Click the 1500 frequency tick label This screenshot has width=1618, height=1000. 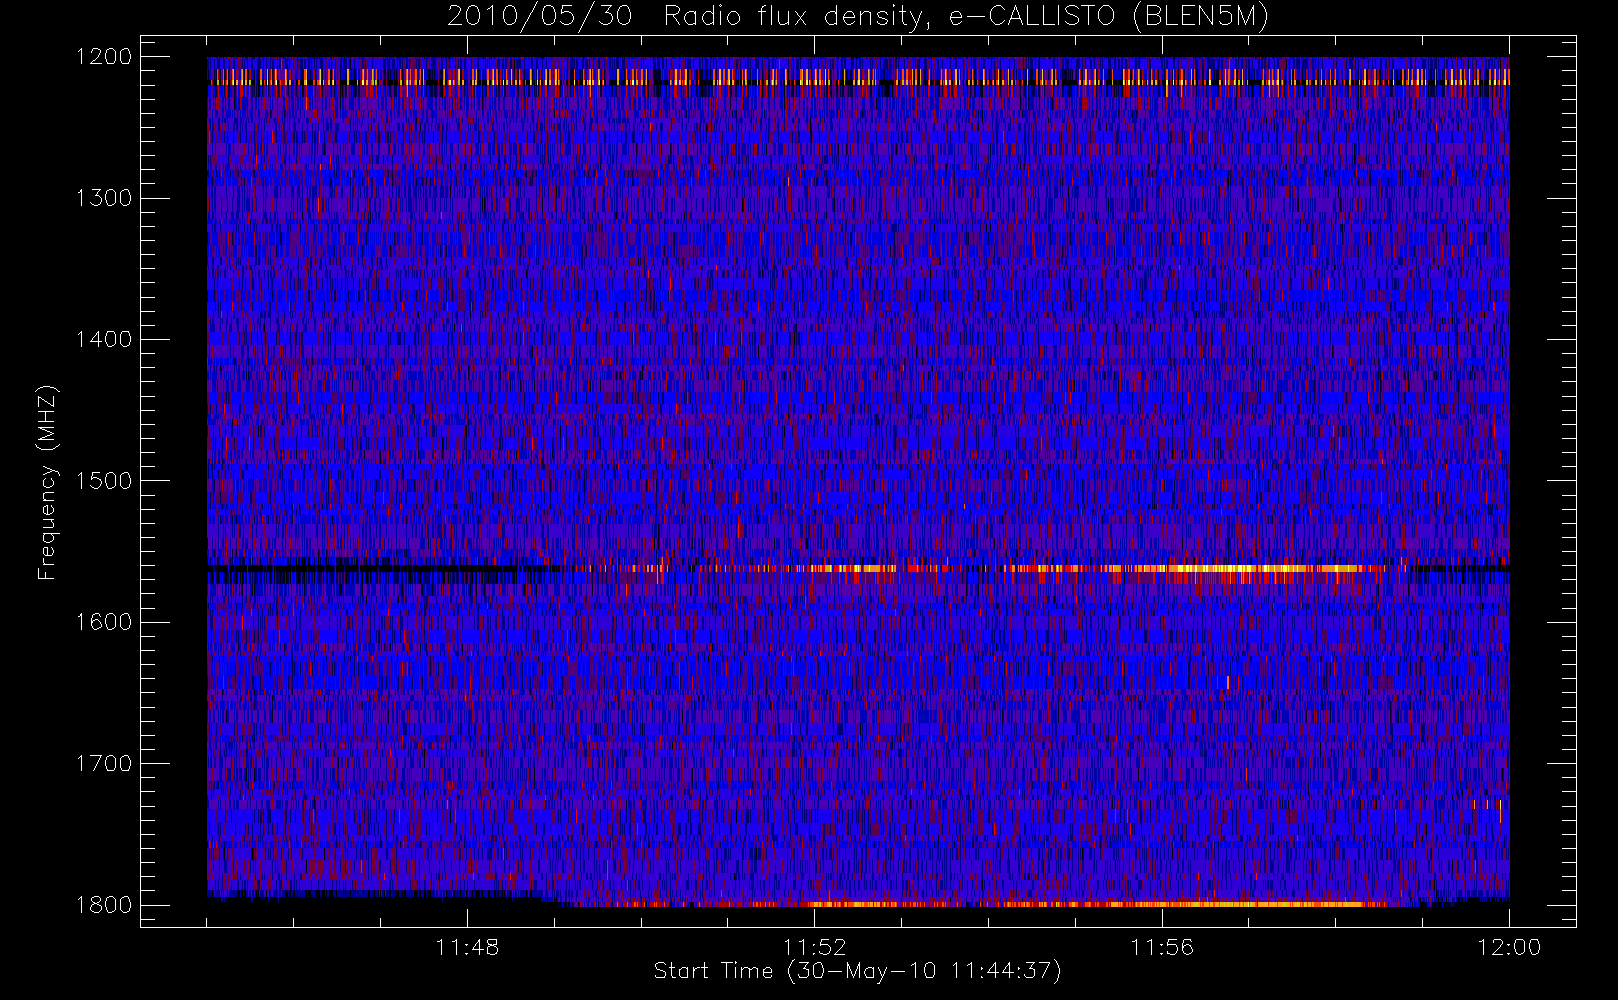pos(104,481)
